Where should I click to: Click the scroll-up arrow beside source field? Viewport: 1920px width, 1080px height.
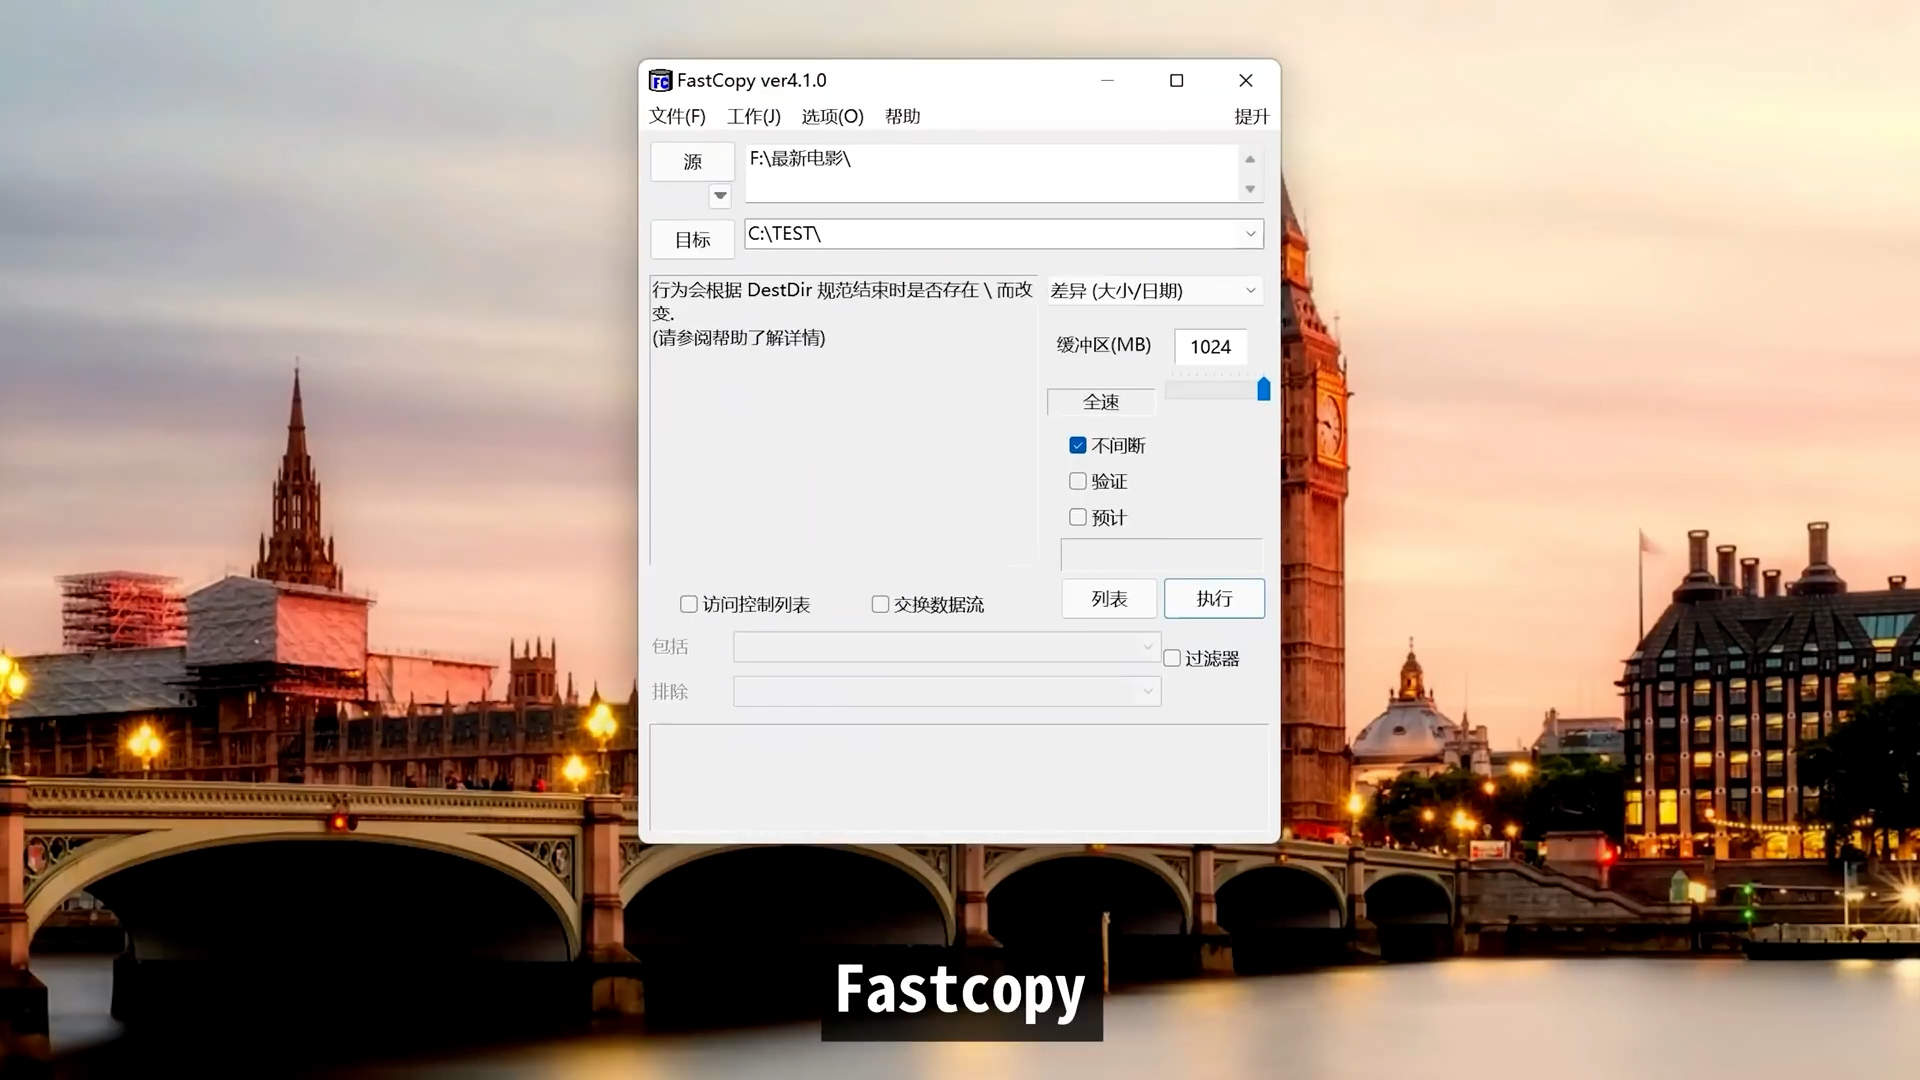1249,158
